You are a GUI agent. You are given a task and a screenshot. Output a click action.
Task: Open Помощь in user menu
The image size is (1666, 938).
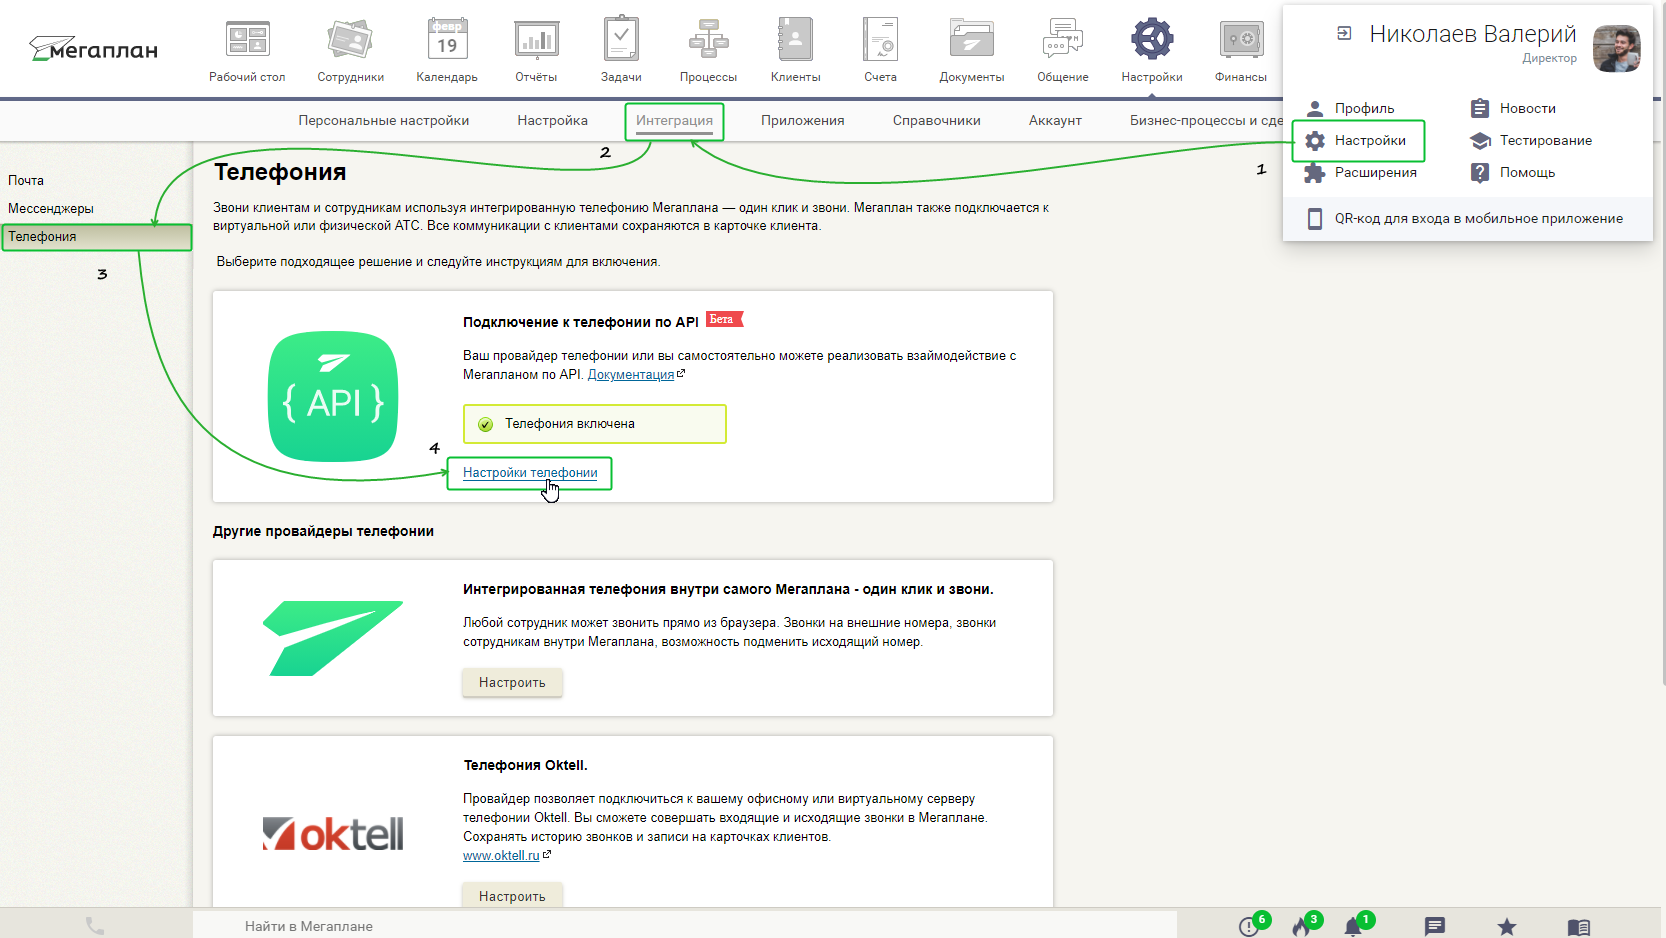tap(1513, 172)
